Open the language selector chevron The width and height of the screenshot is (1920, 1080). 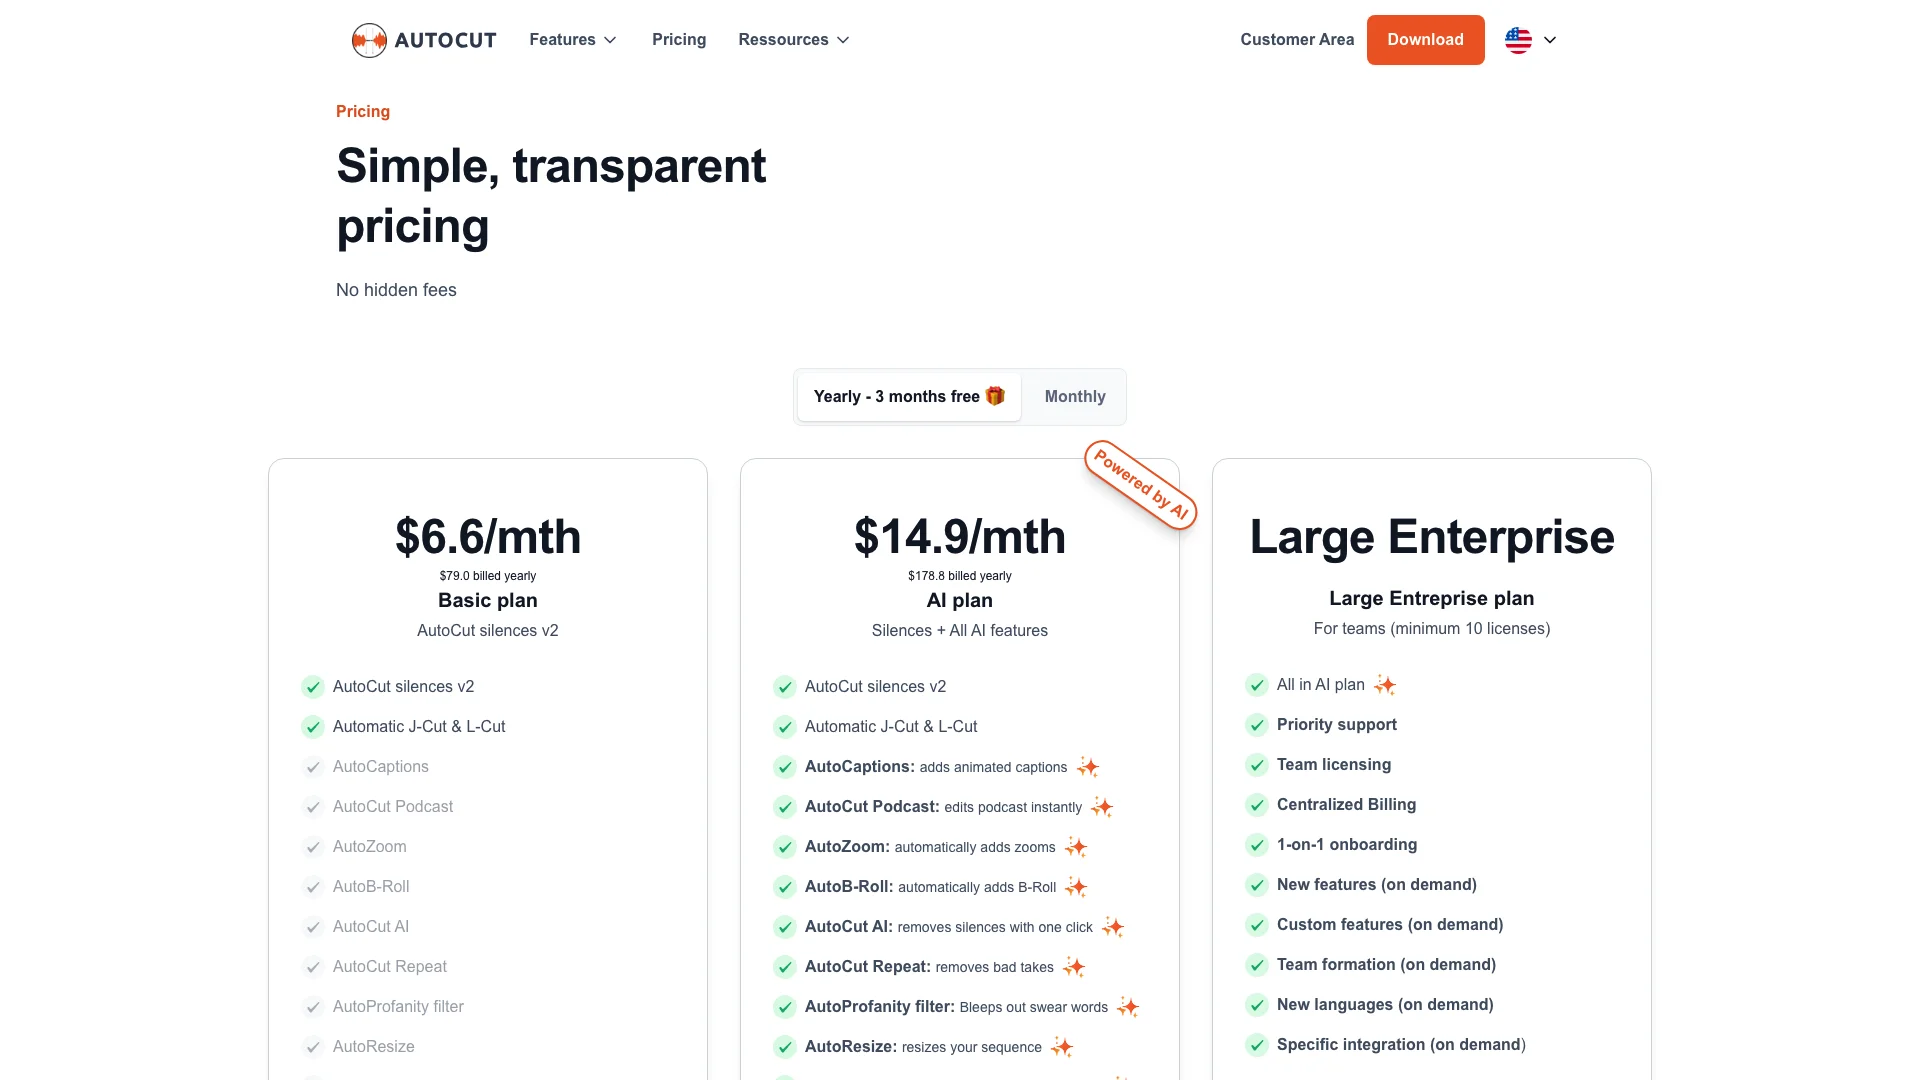(1550, 40)
